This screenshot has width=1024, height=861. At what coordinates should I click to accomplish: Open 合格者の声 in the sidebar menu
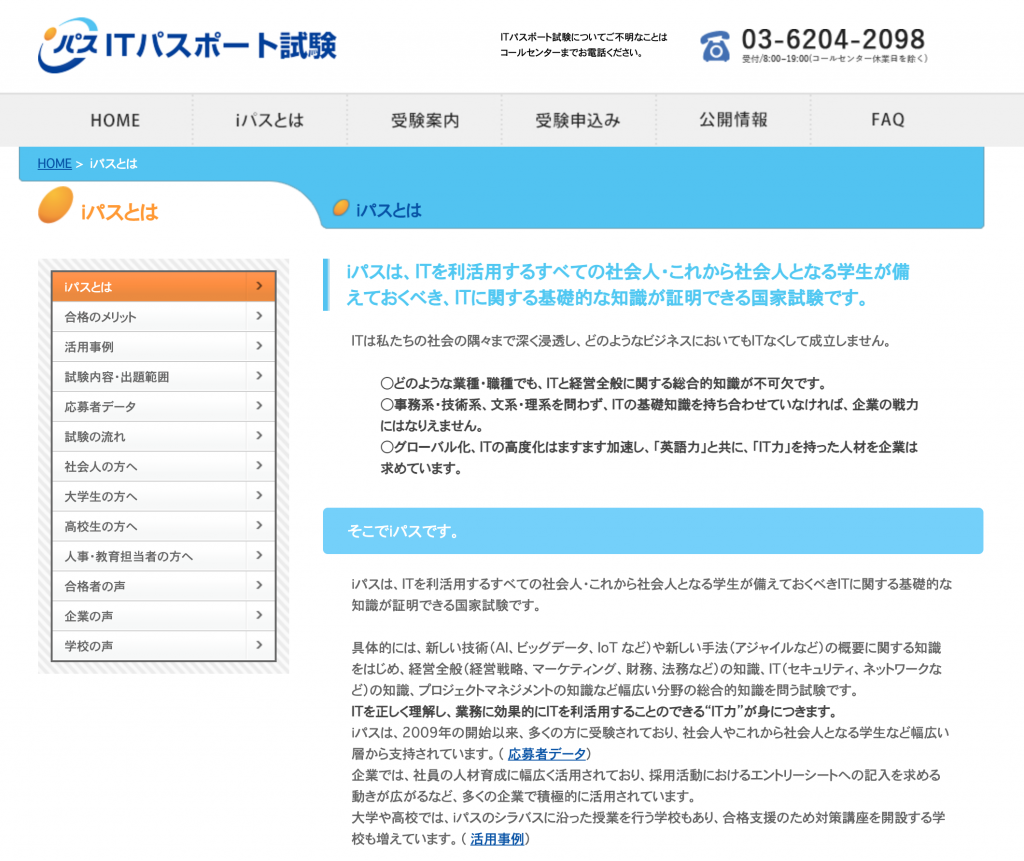click(164, 587)
